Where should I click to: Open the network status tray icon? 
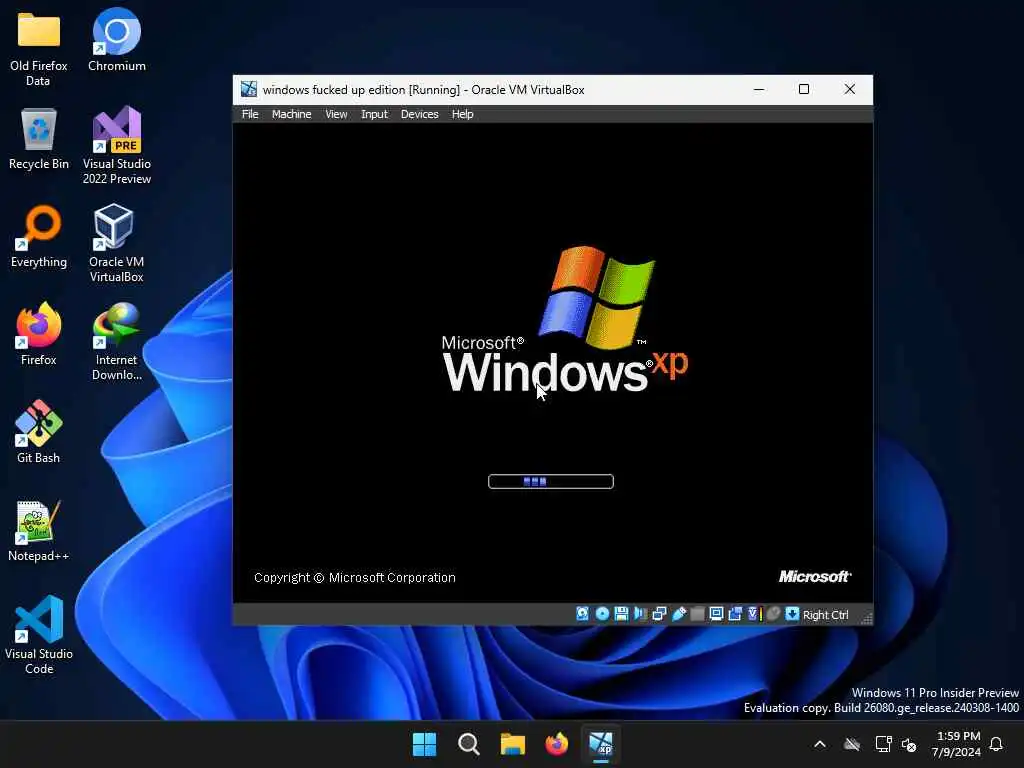pyautogui.click(x=884, y=744)
